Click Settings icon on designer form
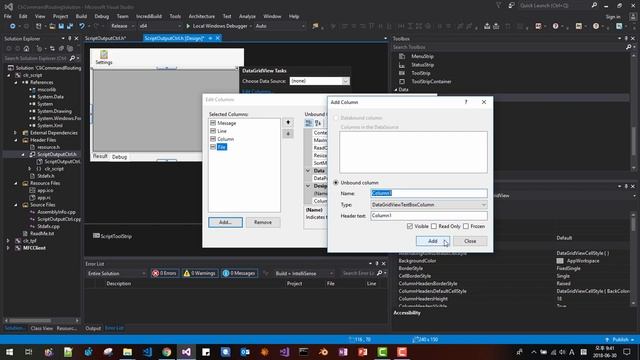Viewport: 640px width, 360px height. [x=104, y=58]
